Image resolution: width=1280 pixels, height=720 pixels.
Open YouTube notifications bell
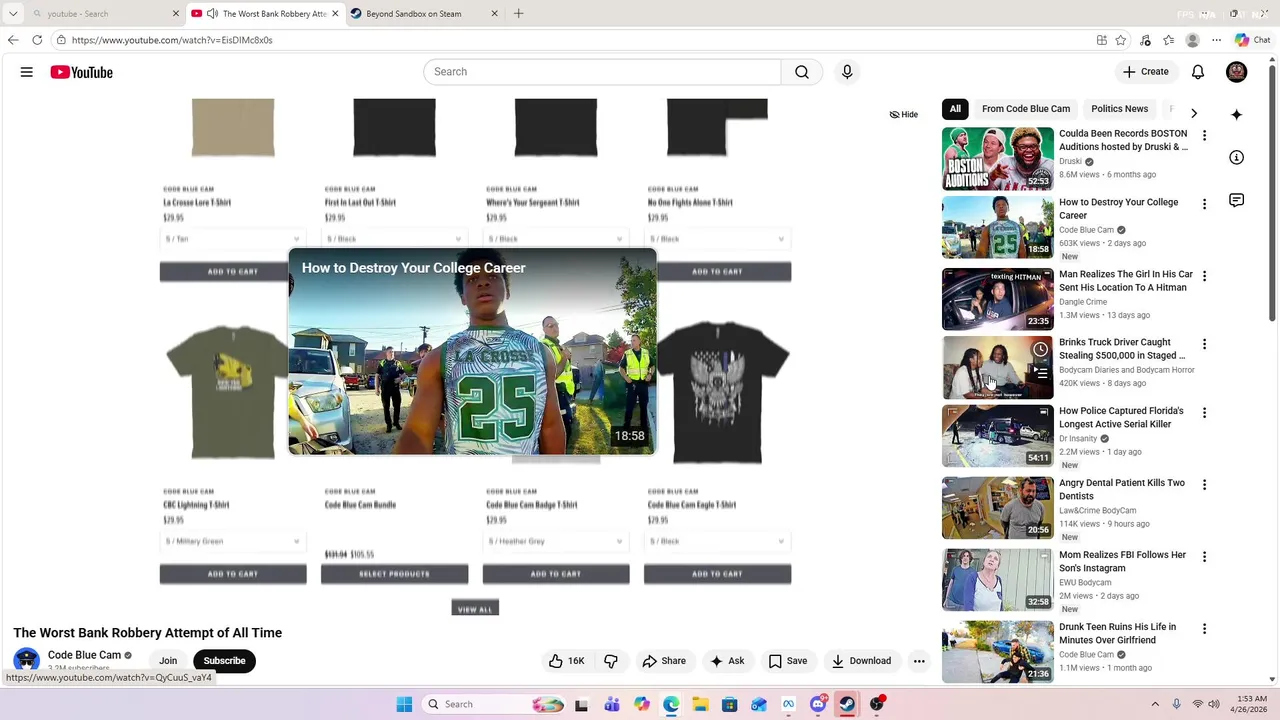(x=1198, y=72)
